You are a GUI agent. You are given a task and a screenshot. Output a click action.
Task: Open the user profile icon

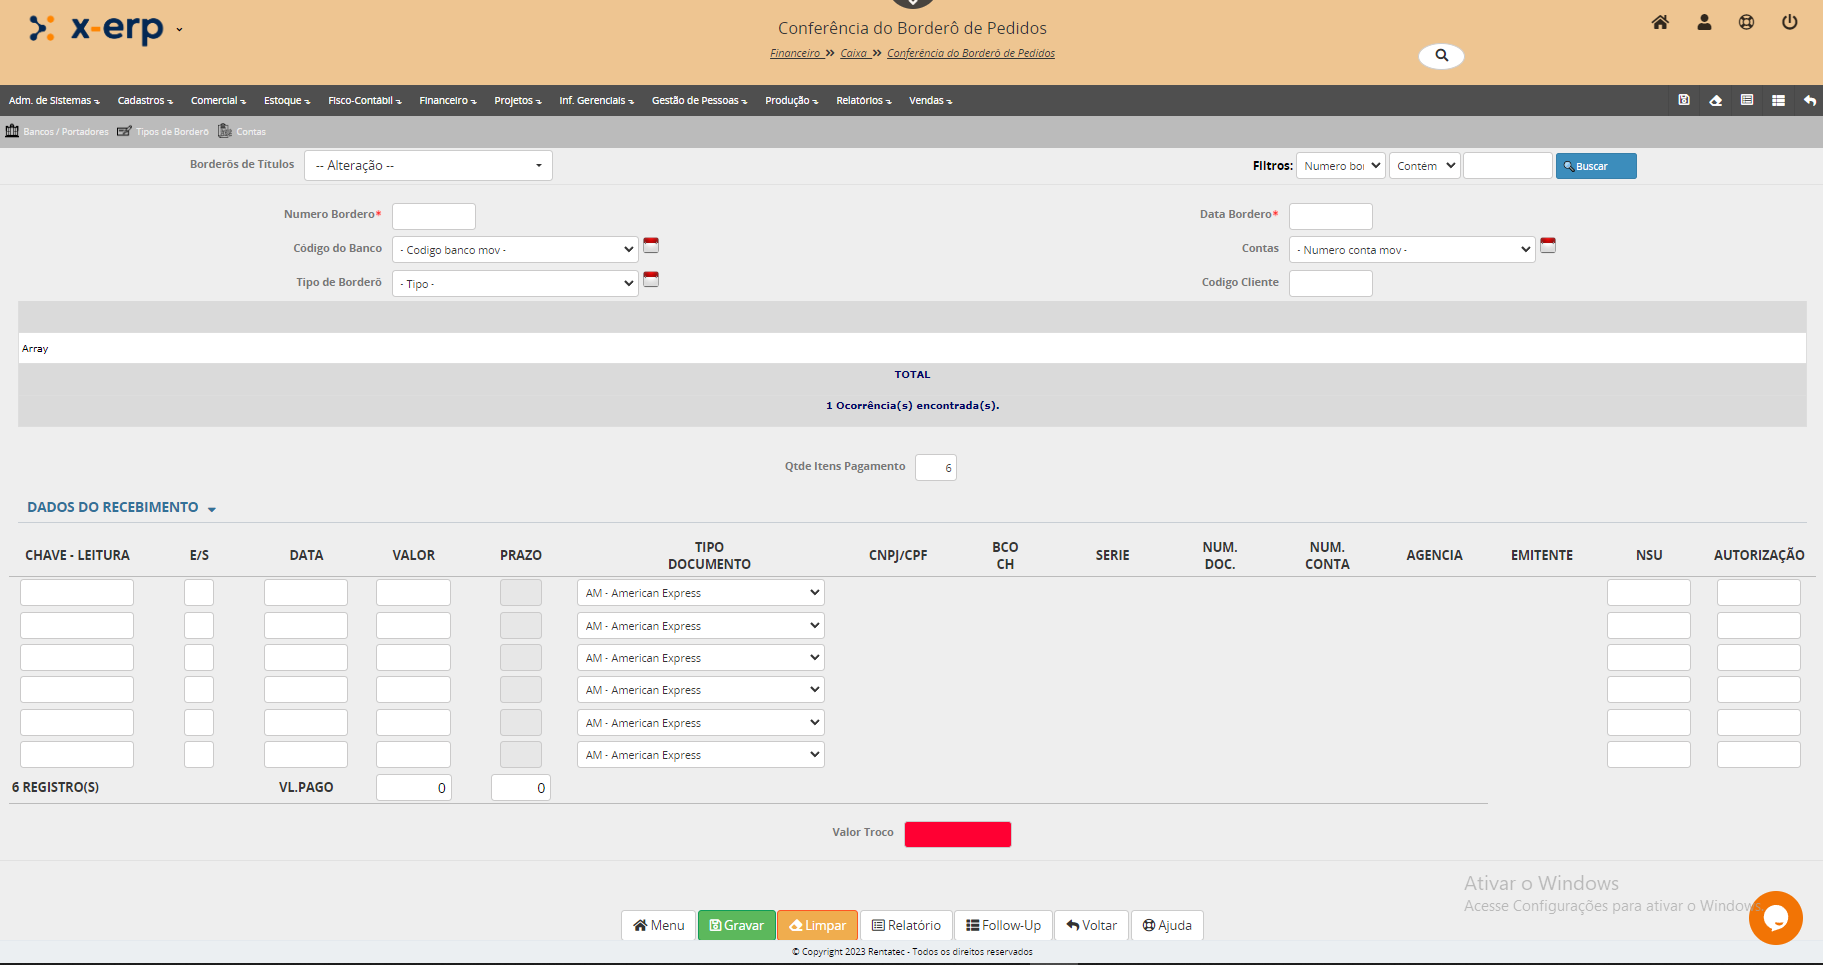(x=1704, y=22)
